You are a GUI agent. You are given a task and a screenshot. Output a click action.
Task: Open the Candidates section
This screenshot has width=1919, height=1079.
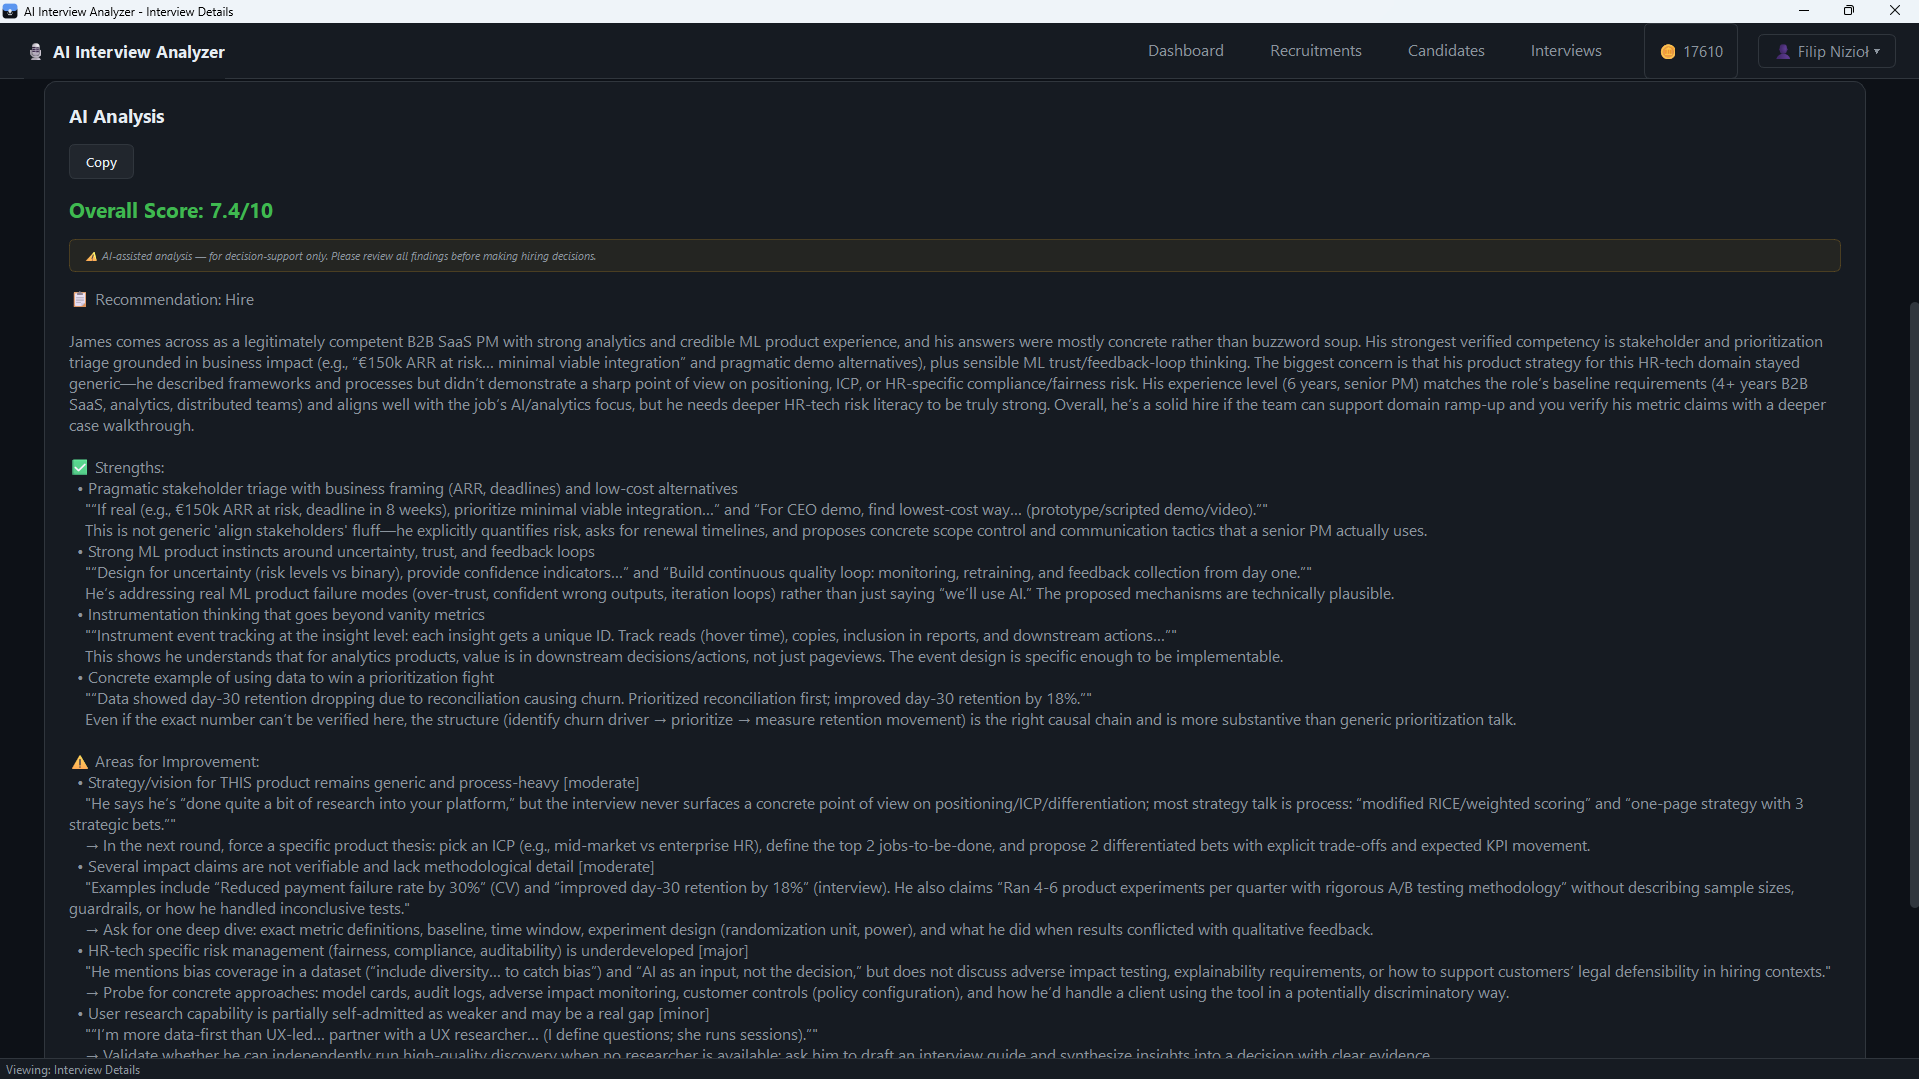click(1445, 51)
